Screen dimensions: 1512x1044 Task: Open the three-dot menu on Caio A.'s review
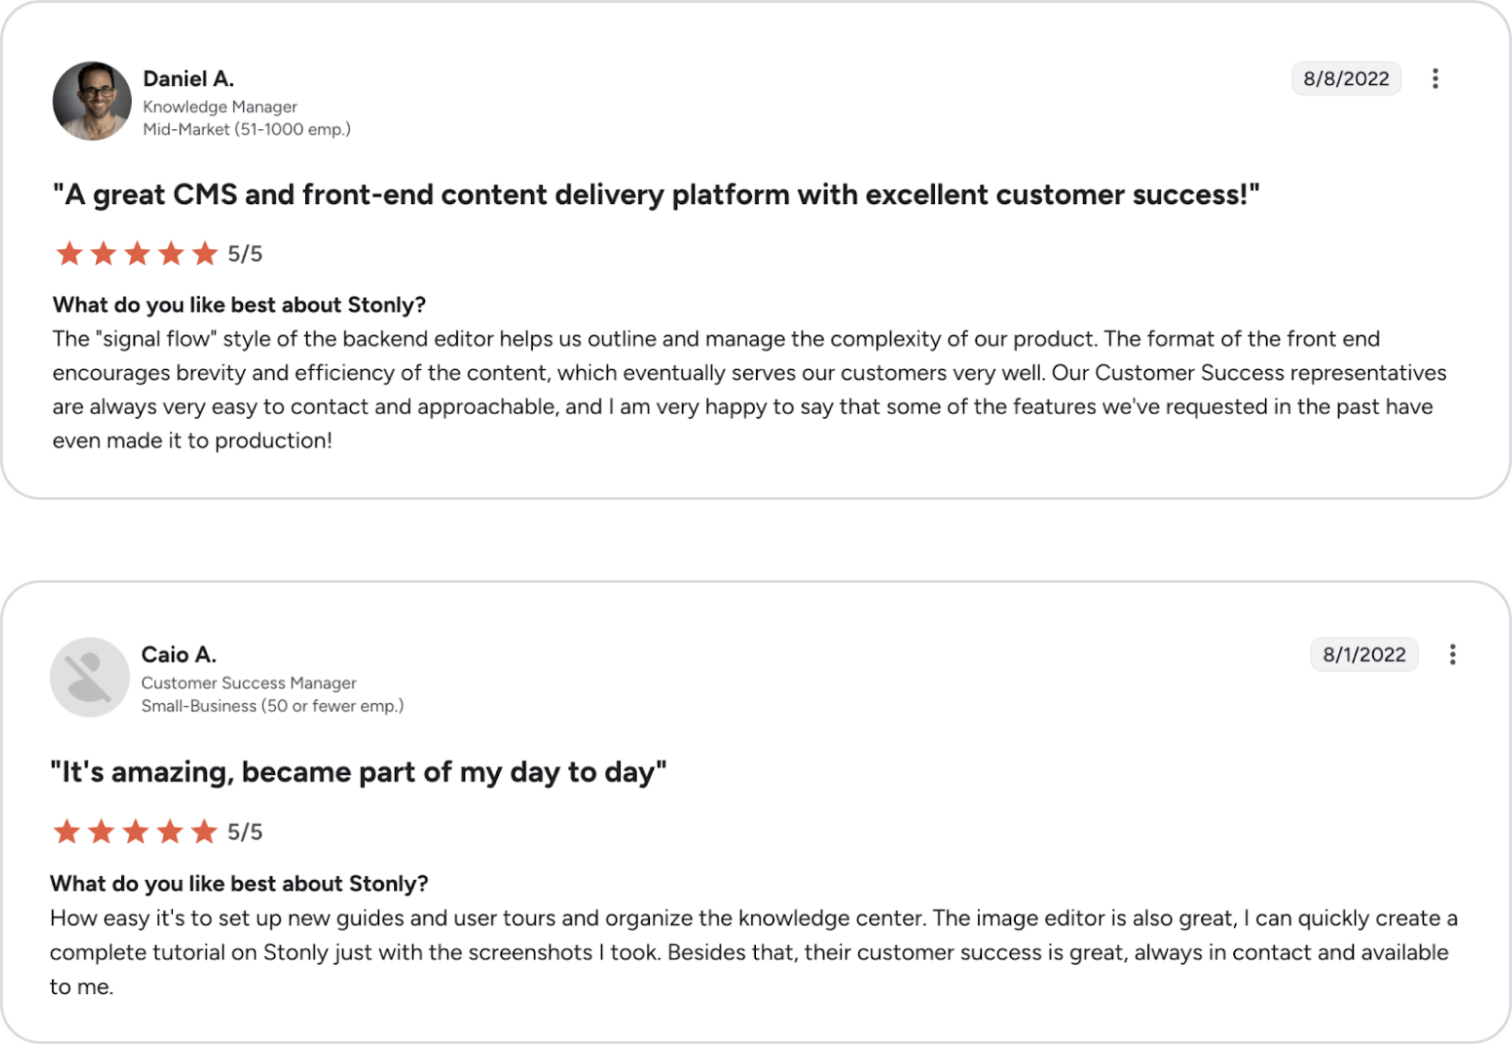coord(1452,654)
